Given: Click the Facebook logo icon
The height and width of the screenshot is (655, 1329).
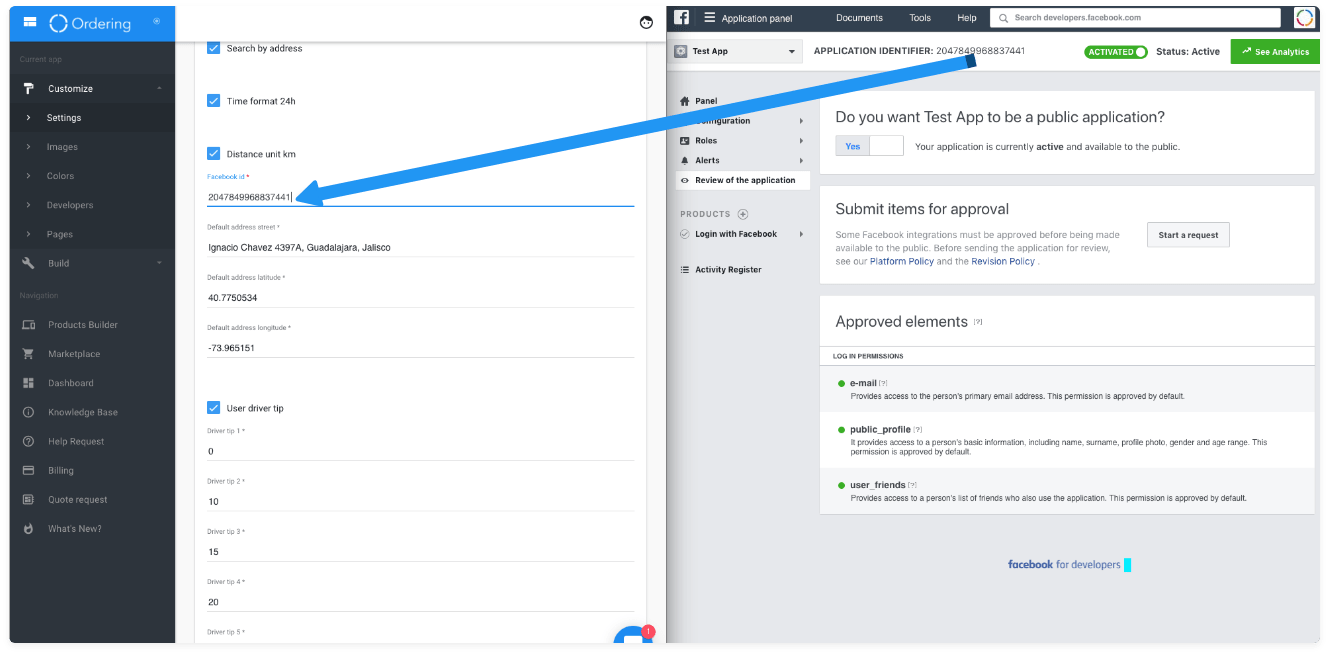Looking at the screenshot, I should pos(681,17).
